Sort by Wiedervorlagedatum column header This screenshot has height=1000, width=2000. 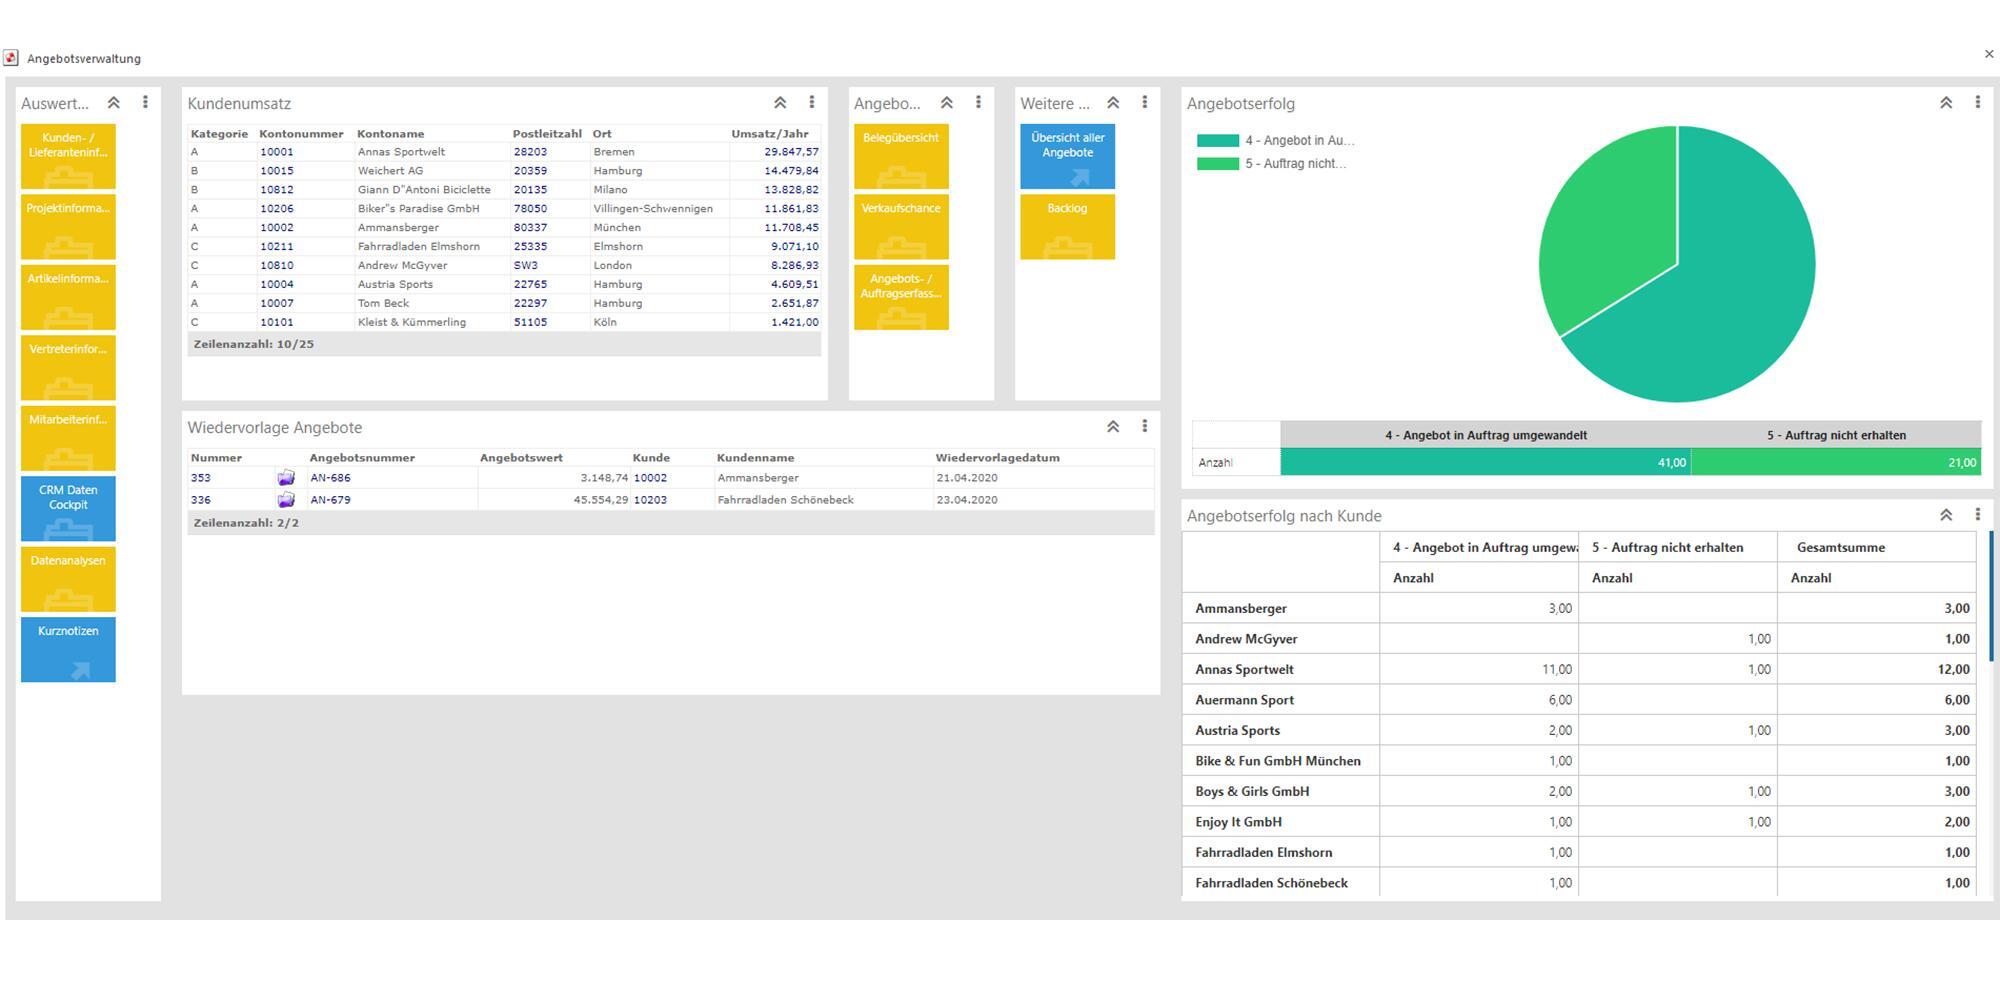[x=998, y=458]
